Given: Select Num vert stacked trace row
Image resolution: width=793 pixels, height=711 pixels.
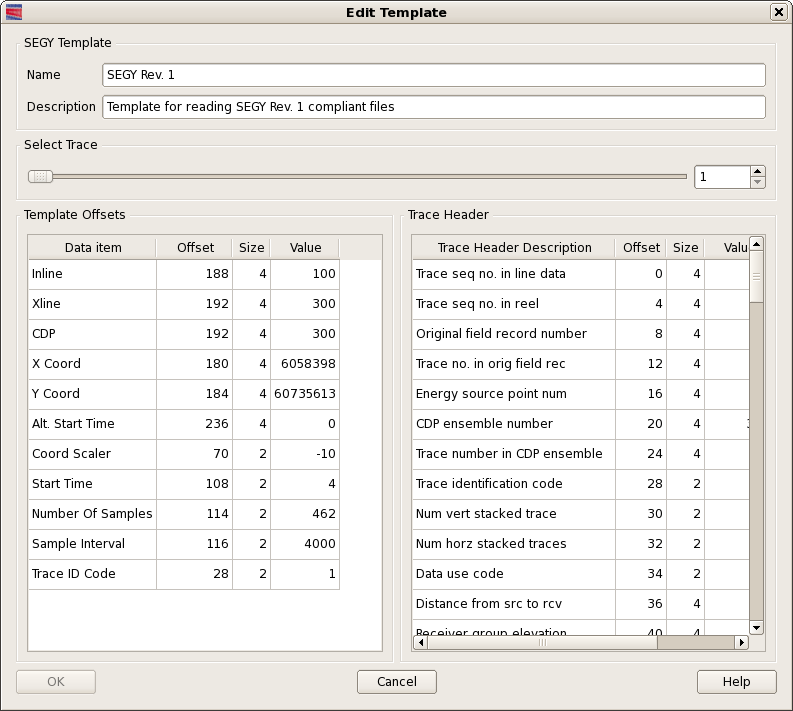Looking at the screenshot, I should pyautogui.click(x=581, y=514).
